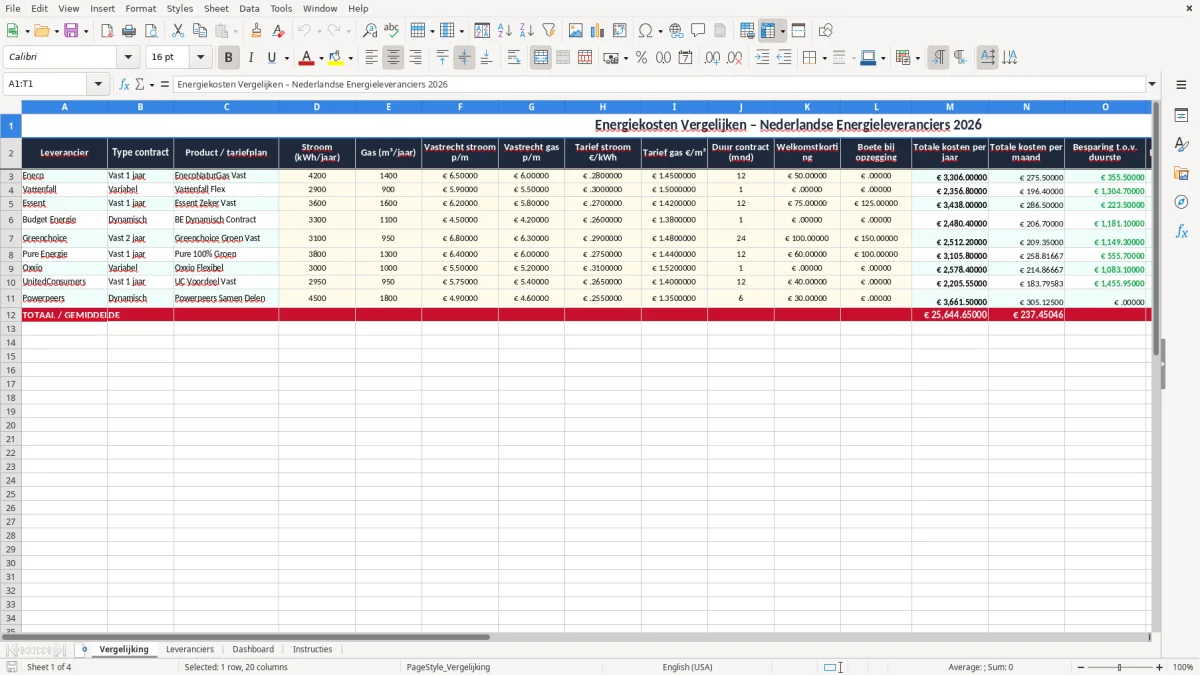
Task: Switch to the Instructies sheet tab
Action: (x=312, y=649)
